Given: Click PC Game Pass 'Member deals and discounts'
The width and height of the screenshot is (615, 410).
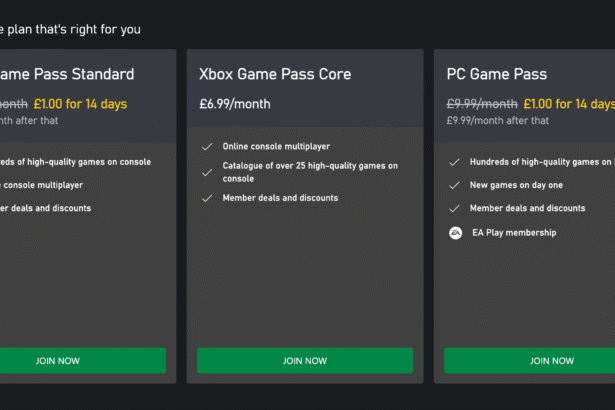Looking at the screenshot, I should (x=528, y=208).
